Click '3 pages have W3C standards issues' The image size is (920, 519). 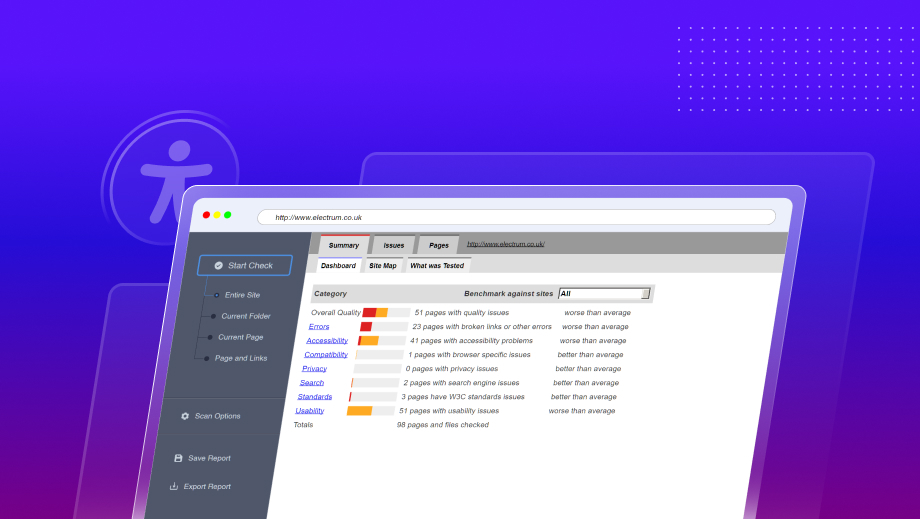click(462, 397)
